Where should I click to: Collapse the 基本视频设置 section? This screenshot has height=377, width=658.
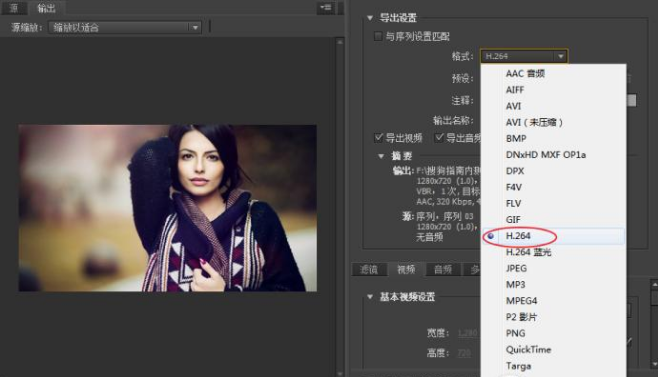tap(370, 297)
